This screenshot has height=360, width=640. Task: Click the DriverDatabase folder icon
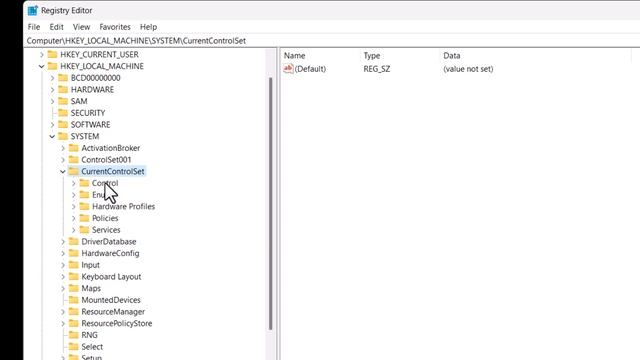73,241
